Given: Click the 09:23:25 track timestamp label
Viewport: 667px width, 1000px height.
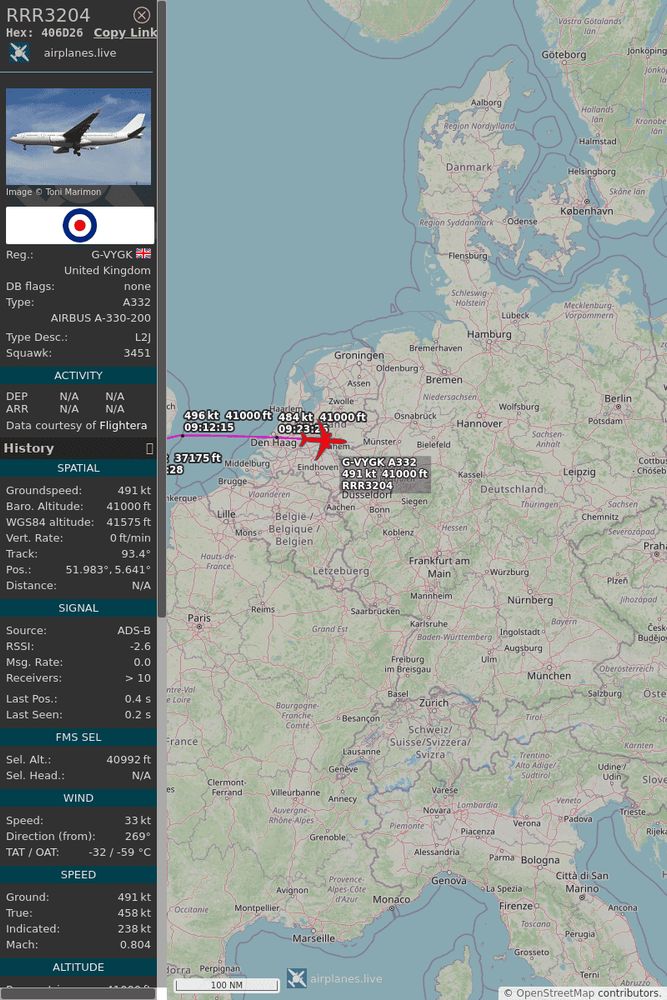Looking at the screenshot, I should 303,429.
